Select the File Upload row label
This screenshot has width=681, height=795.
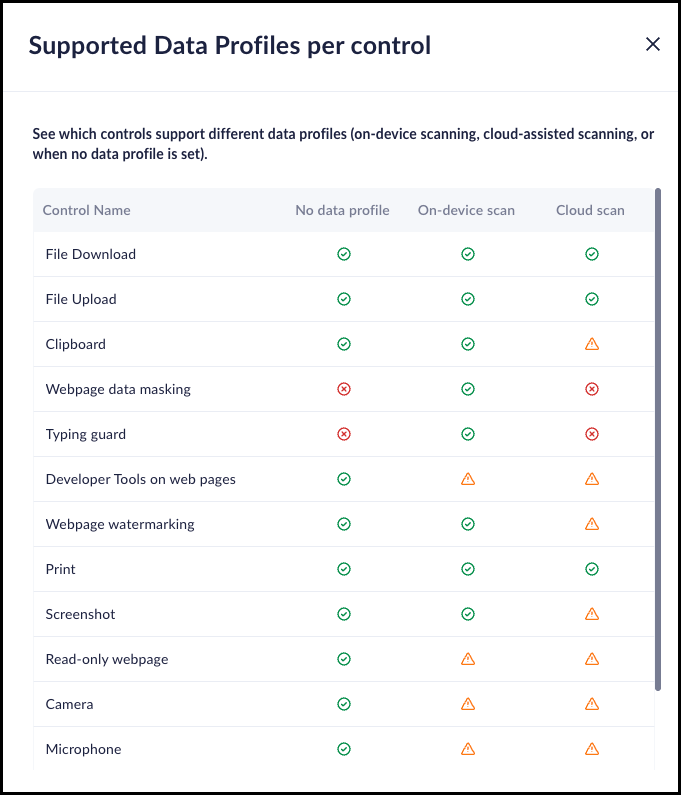pyautogui.click(x=81, y=299)
